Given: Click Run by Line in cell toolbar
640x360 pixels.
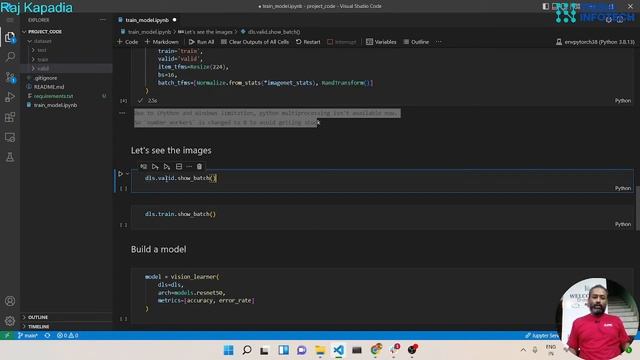Looking at the screenshot, I should (143, 167).
